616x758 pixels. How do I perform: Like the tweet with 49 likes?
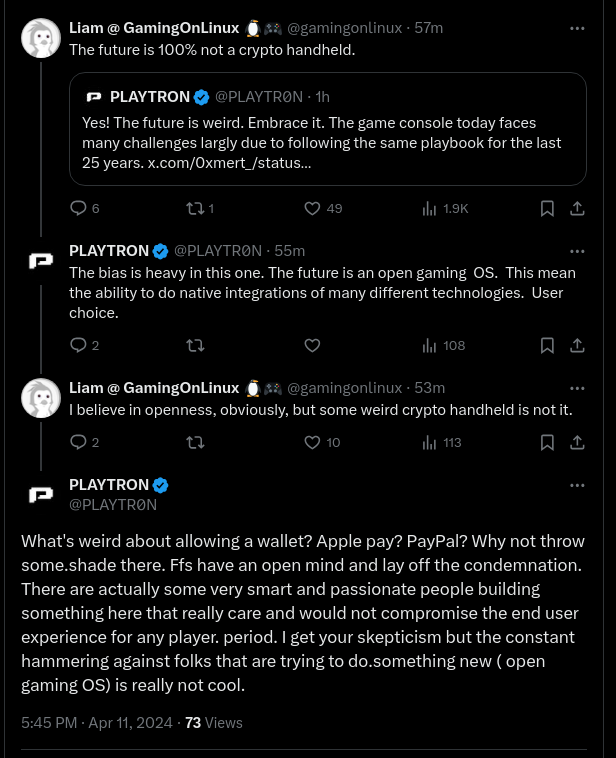pos(312,208)
